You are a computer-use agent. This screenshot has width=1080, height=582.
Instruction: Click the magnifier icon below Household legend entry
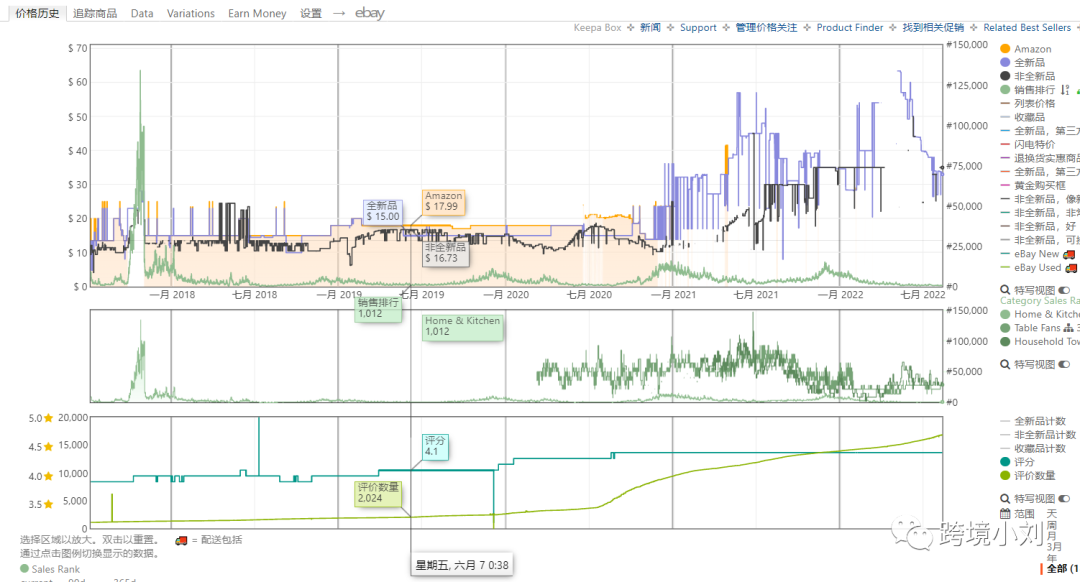pos(1005,364)
